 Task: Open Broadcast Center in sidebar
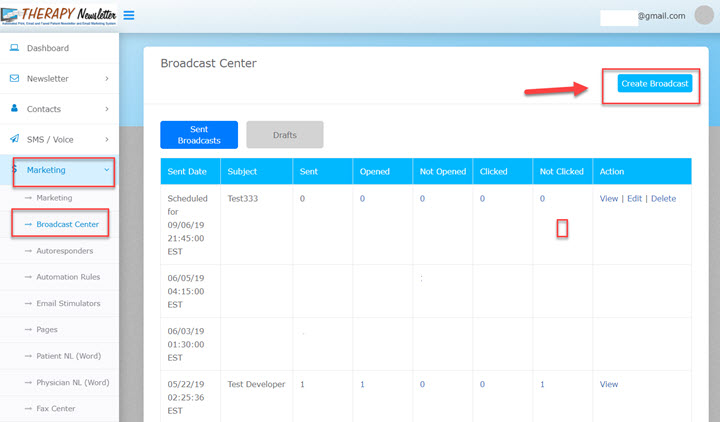(x=67, y=224)
